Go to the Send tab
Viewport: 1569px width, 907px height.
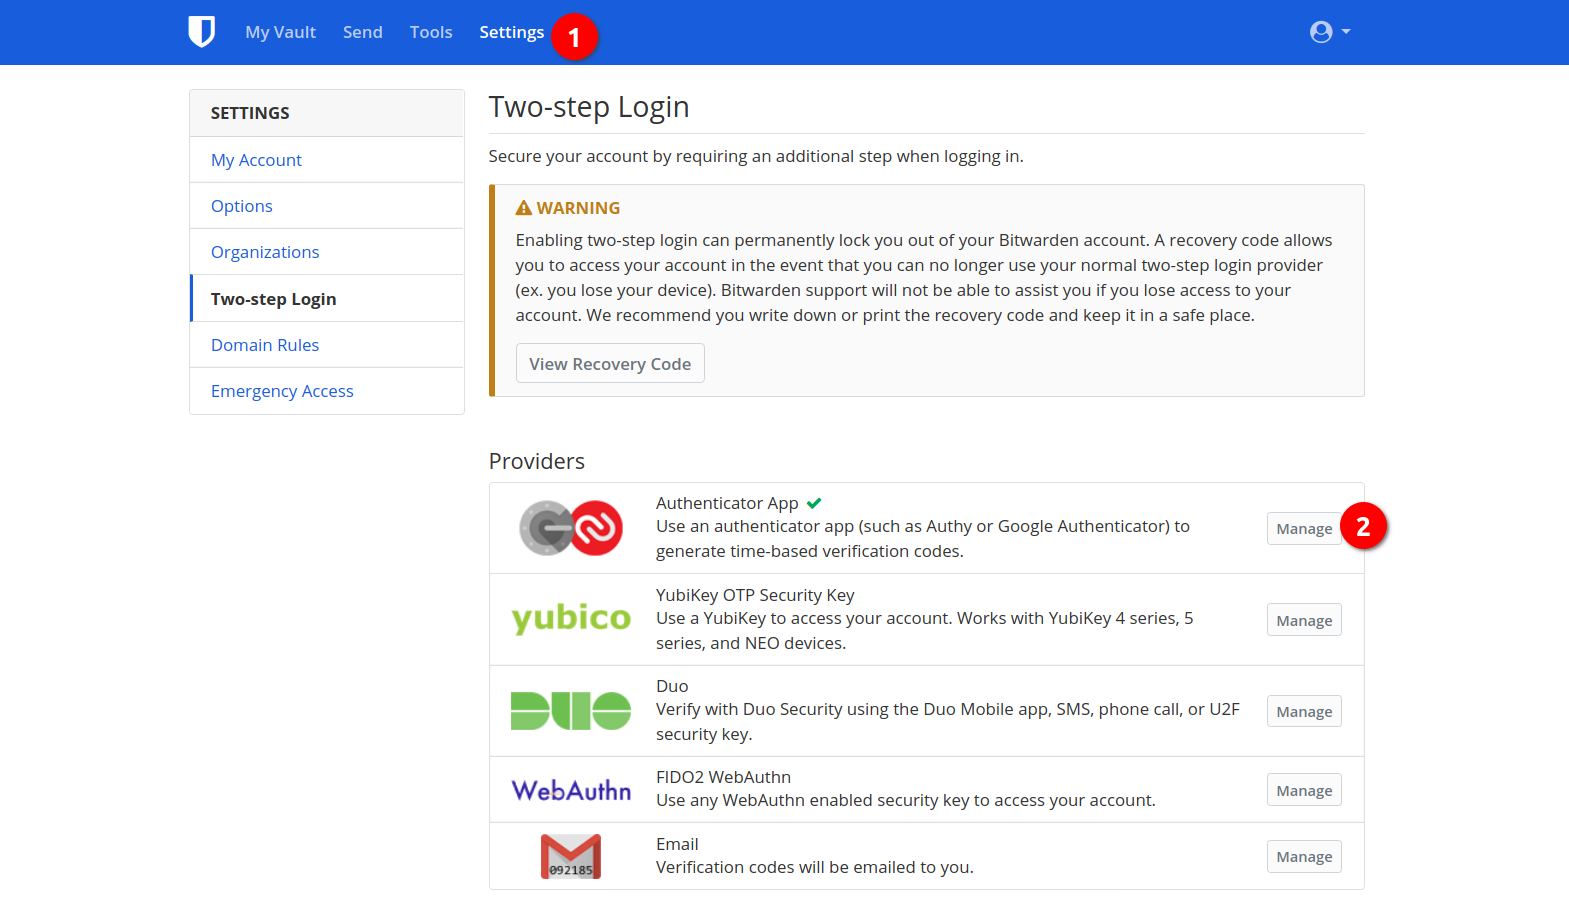click(x=362, y=32)
